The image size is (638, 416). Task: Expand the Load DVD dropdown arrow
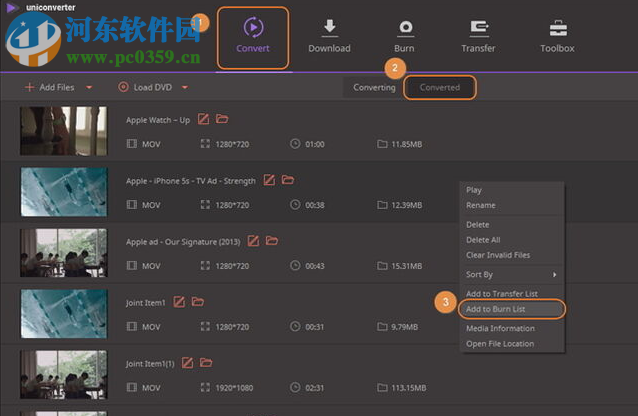point(185,87)
